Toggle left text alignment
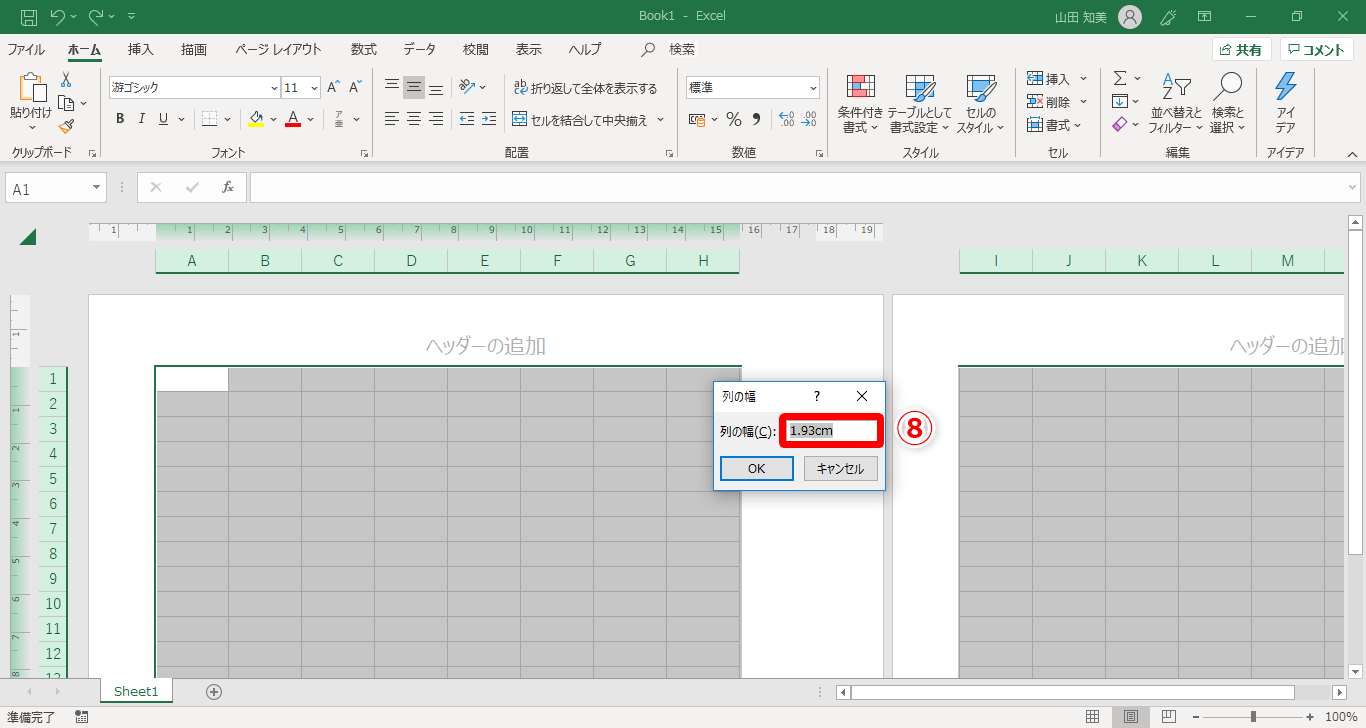This screenshot has width=1366, height=728. [x=392, y=119]
